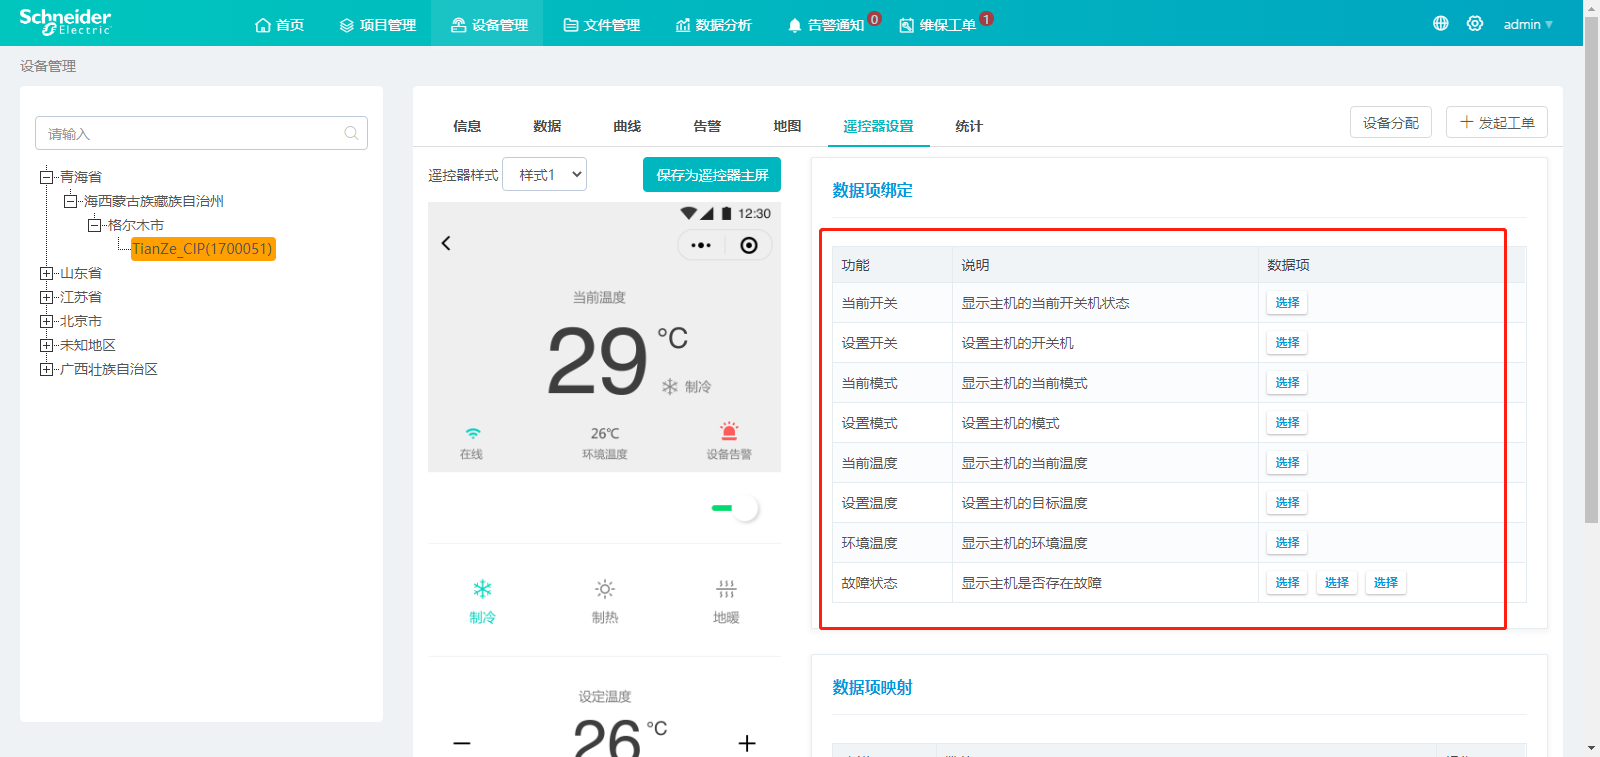Decrease set temperature with minus
The width and height of the screenshot is (1600, 757).
pos(462,743)
